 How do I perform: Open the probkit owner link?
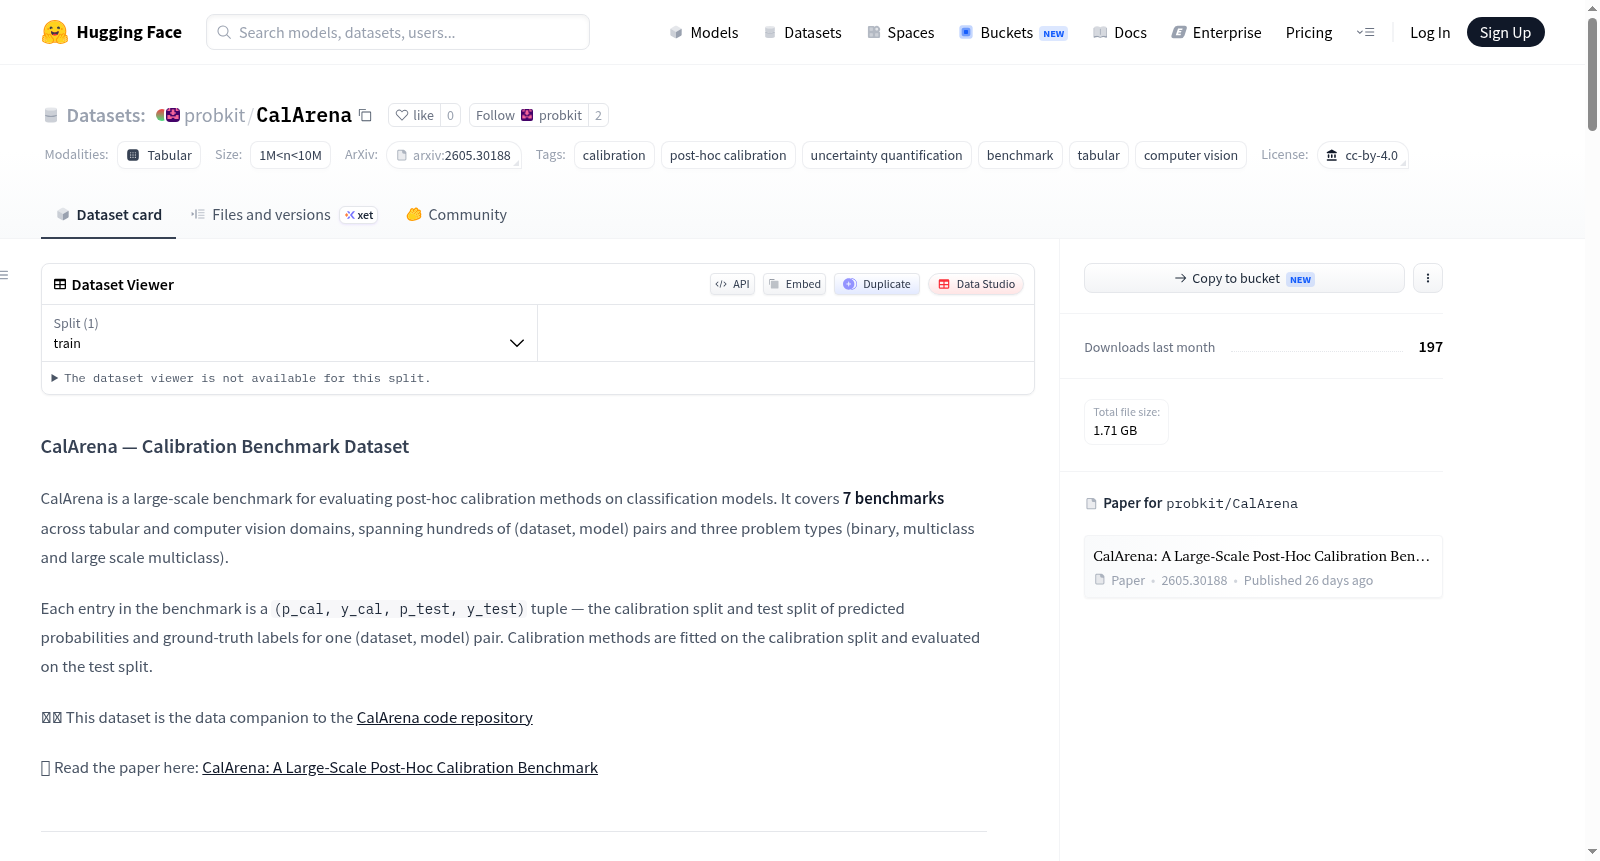214,115
